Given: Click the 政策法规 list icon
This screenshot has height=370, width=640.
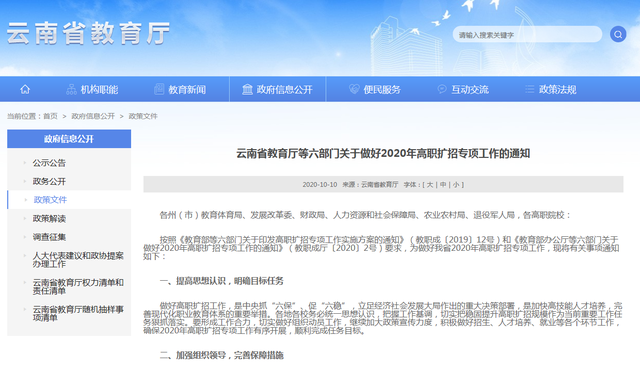Looking at the screenshot, I should pos(529,89).
